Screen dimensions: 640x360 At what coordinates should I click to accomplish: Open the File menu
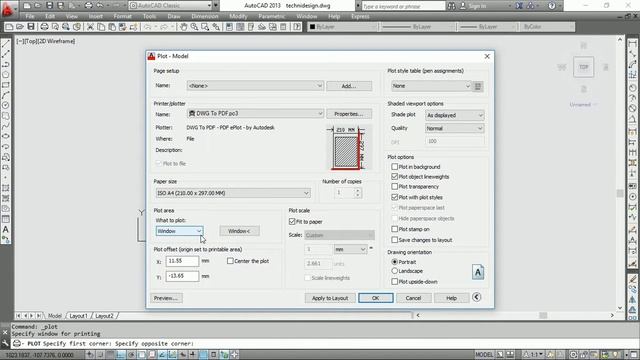30,16
